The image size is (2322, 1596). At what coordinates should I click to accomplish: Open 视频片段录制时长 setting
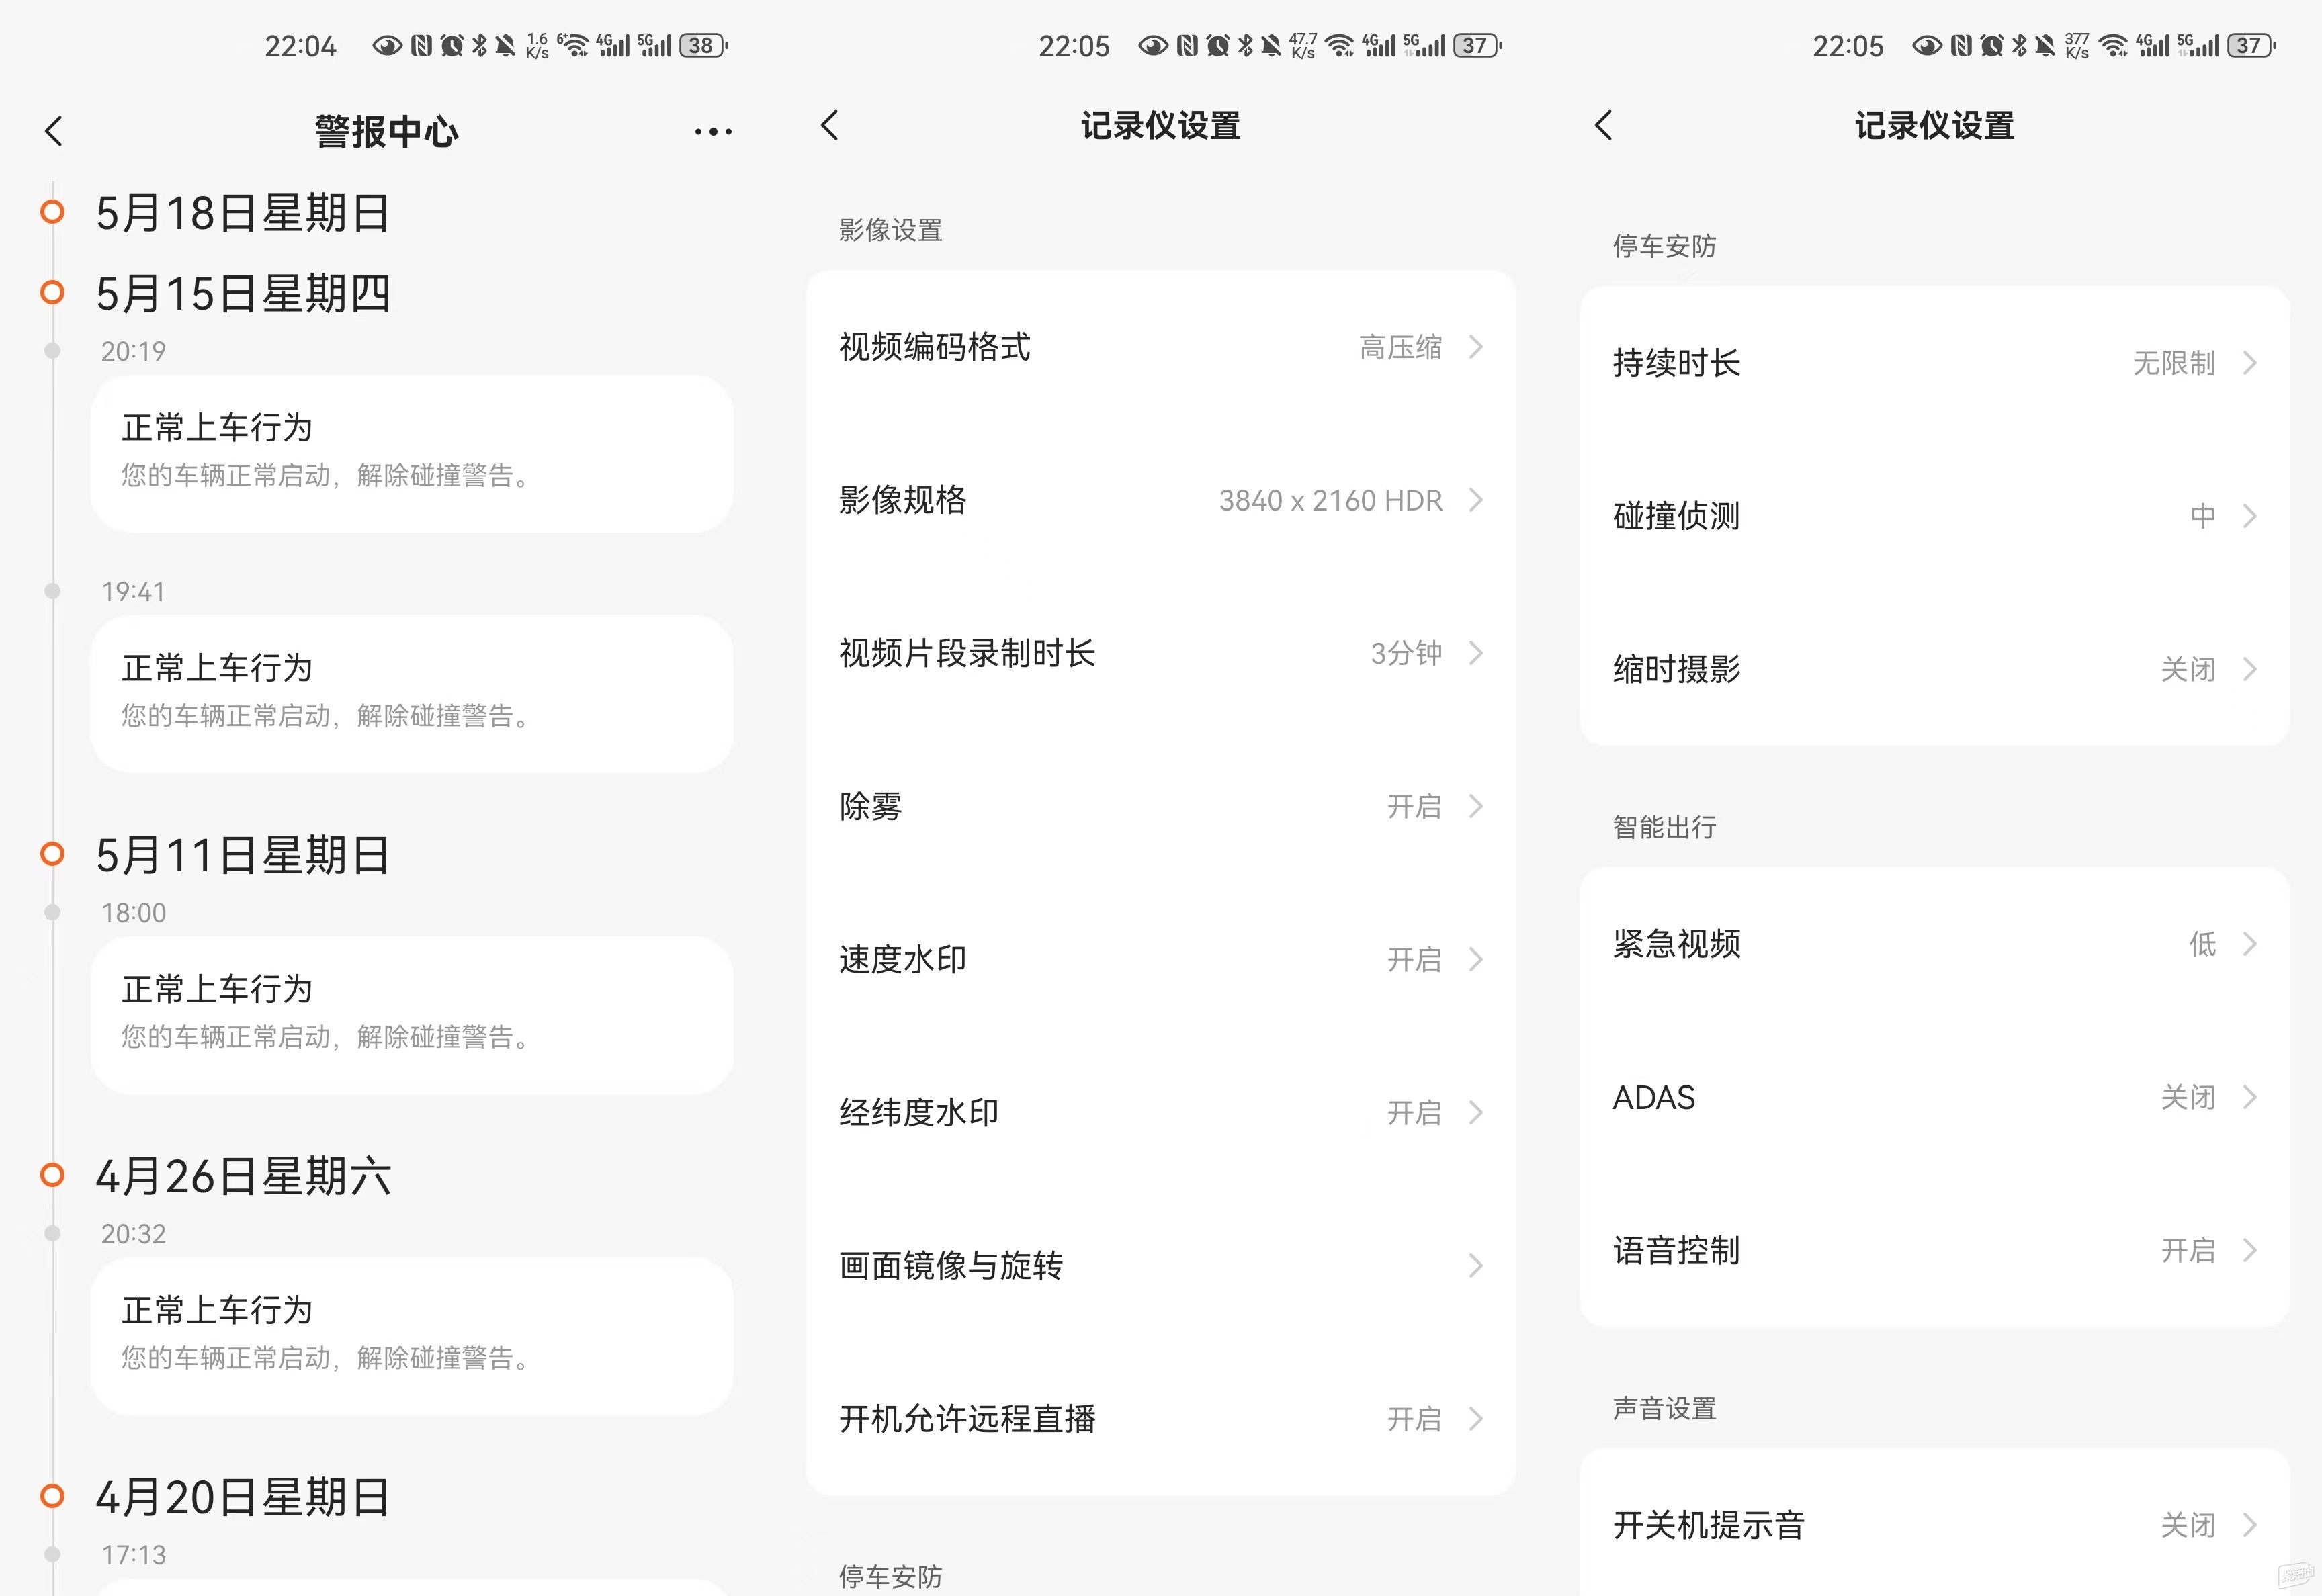[x=1161, y=653]
